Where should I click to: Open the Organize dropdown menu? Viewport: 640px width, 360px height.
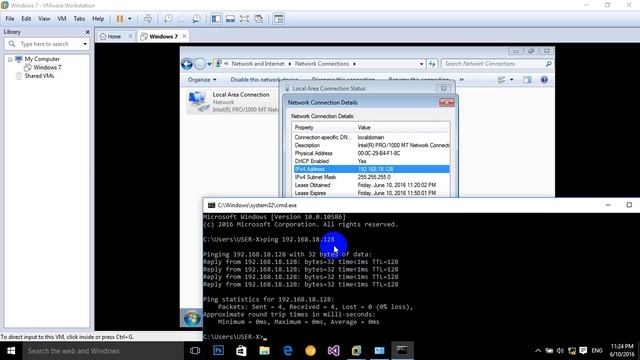pos(202,80)
